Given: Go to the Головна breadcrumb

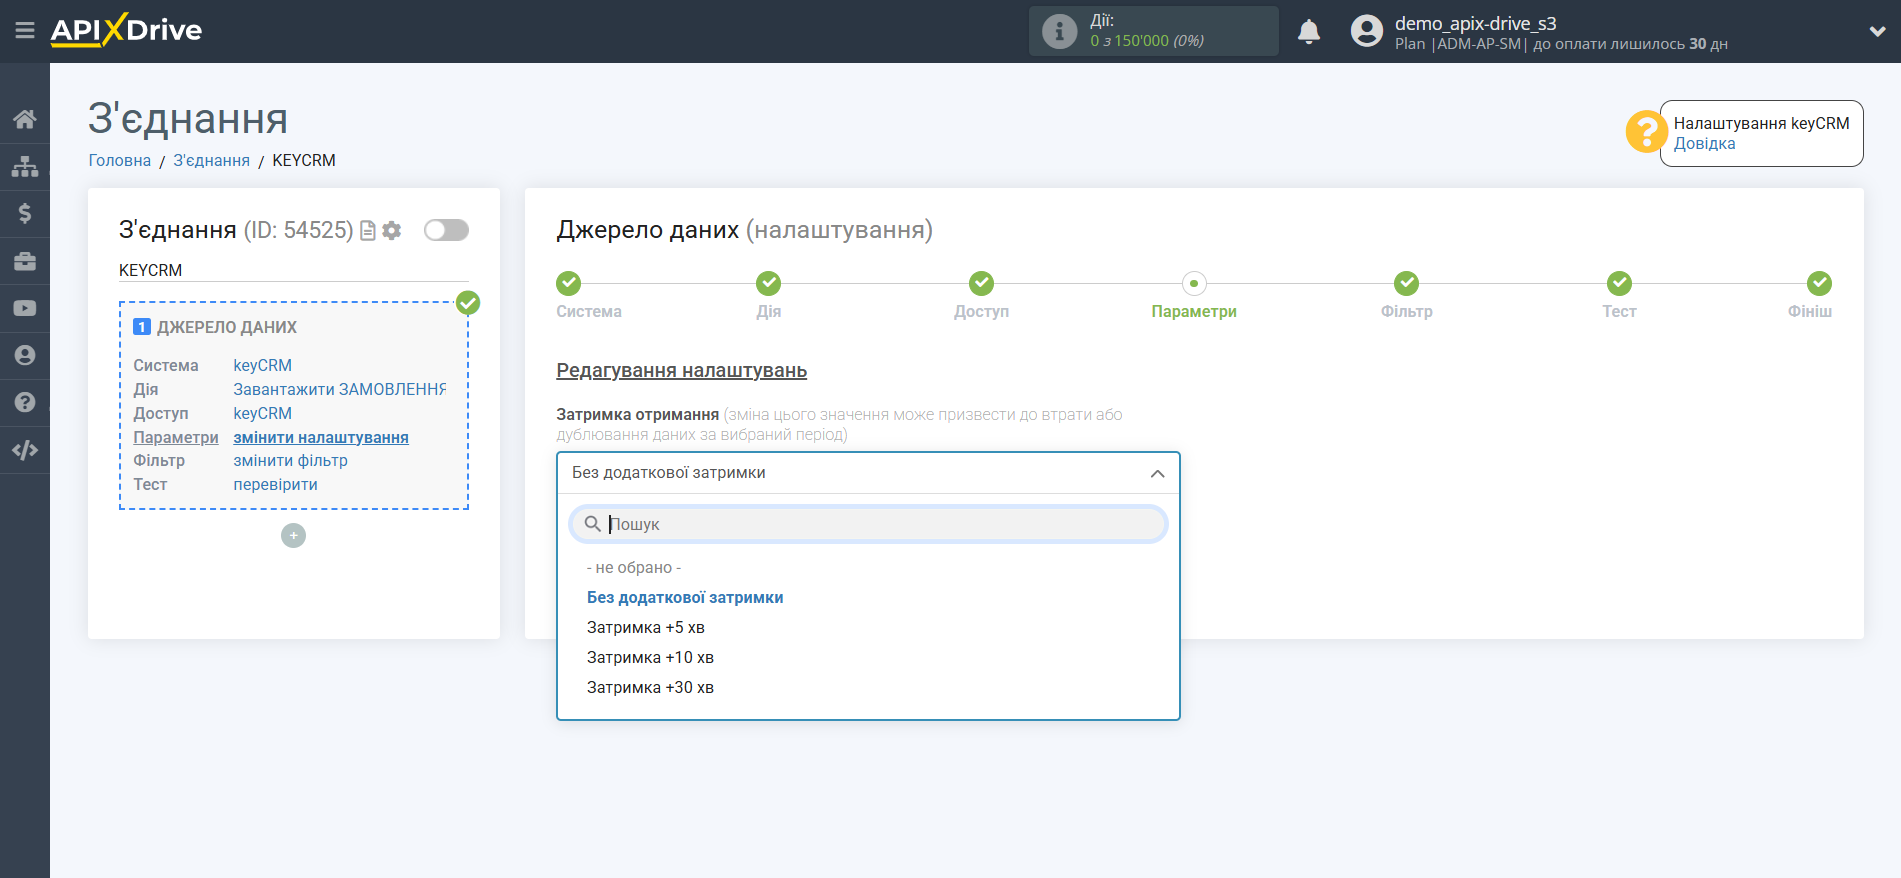Looking at the screenshot, I should coord(120,160).
